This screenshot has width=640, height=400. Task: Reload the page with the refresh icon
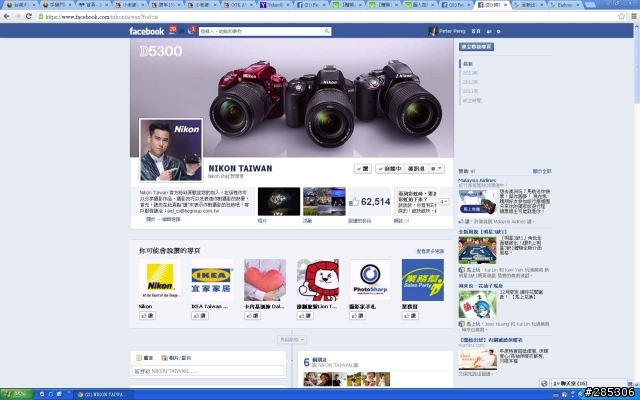click(29, 16)
